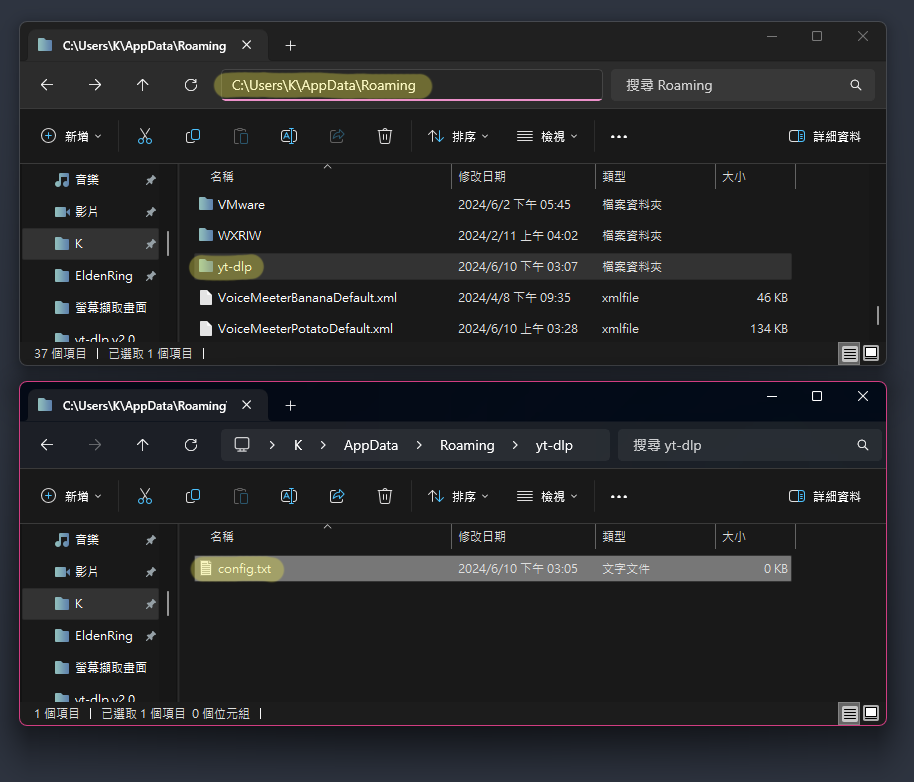
Task: Click the Roaming breadcrumb link
Action: 467,445
